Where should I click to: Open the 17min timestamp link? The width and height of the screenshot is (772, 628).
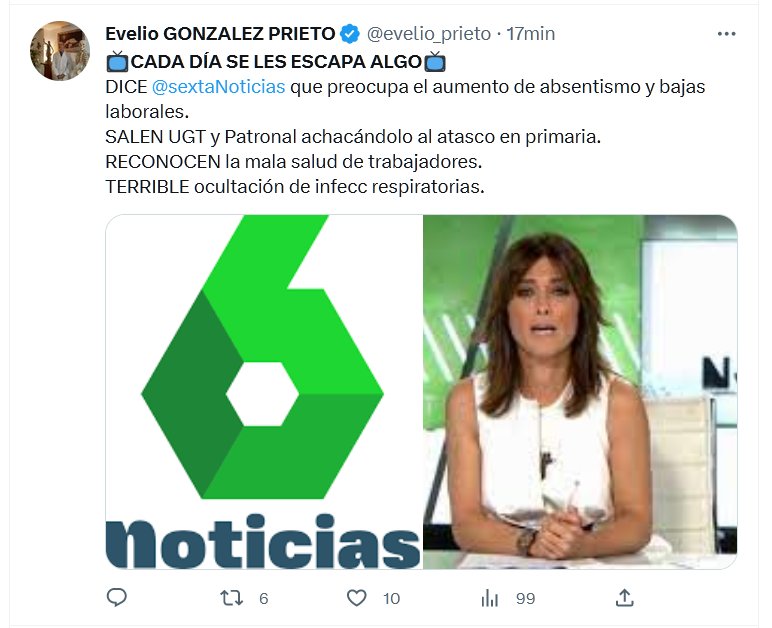point(531,34)
